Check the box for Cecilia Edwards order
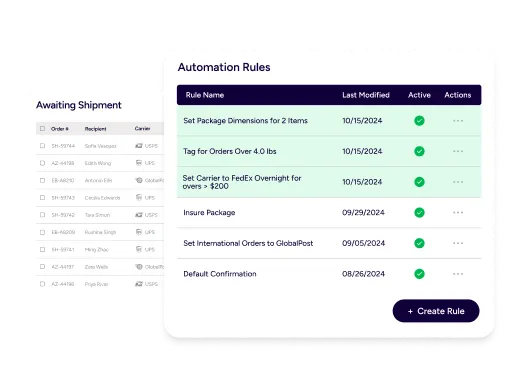 (42, 198)
